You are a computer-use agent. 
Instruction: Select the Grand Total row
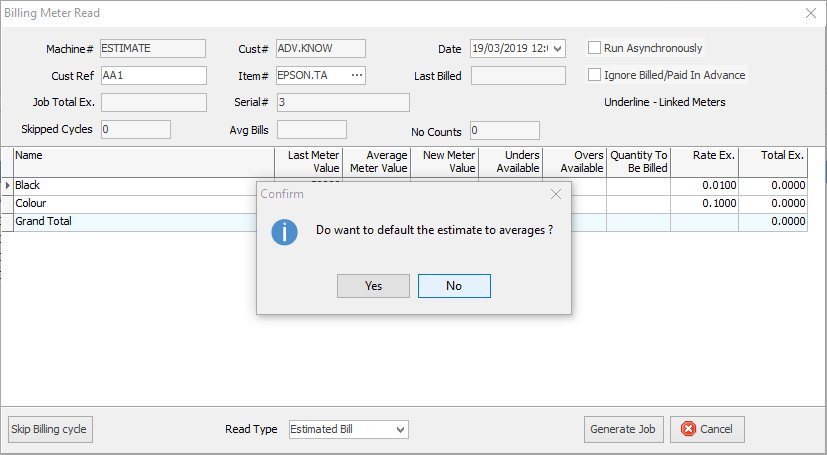point(404,221)
